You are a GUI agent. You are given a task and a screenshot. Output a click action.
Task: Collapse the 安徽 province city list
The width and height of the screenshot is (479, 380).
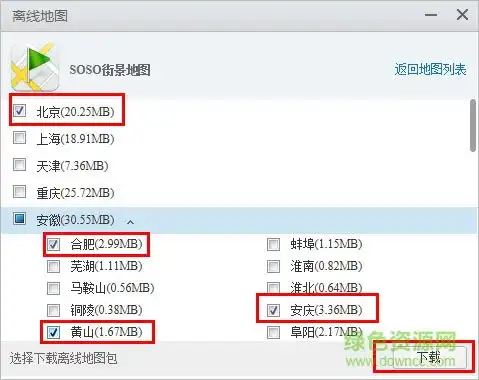click(x=131, y=222)
